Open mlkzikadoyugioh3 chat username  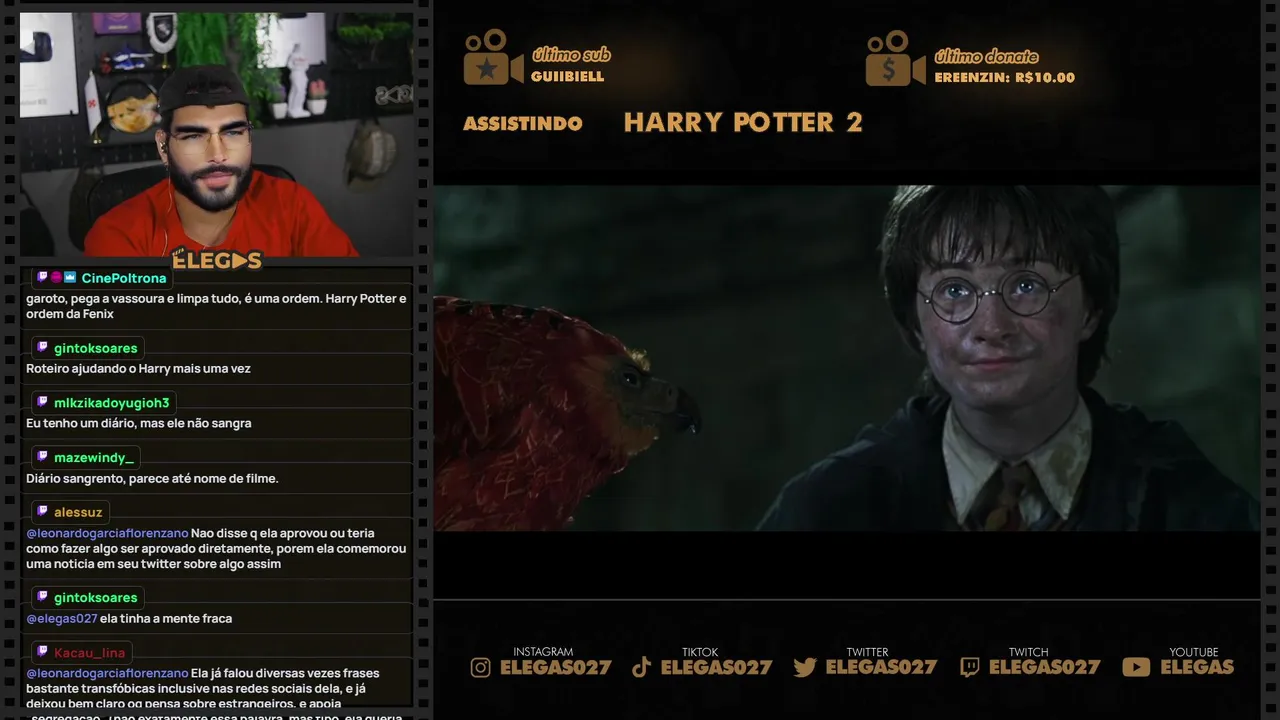(x=112, y=403)
